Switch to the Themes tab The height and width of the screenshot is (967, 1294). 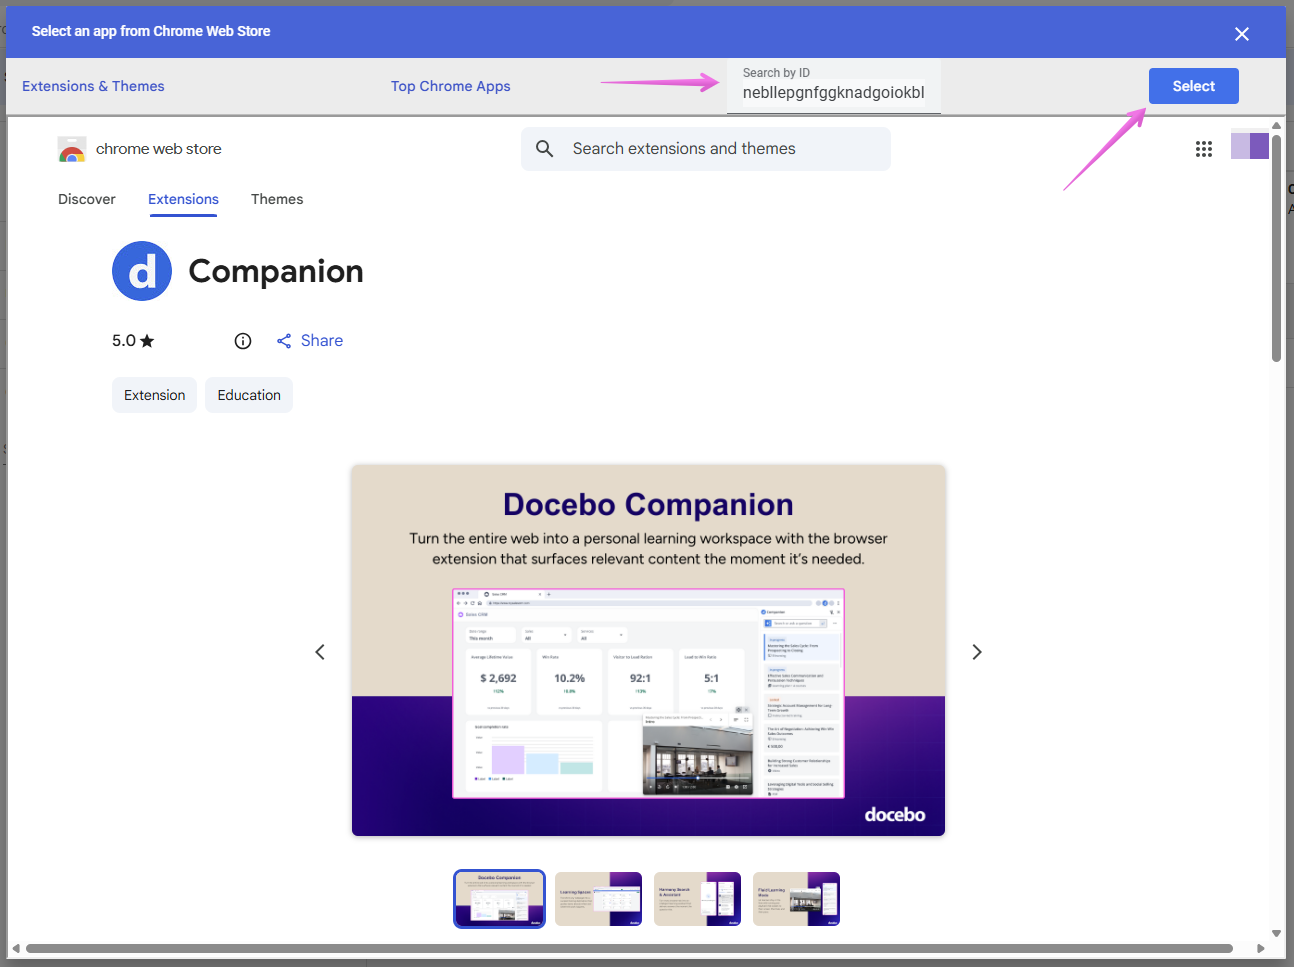[277, 199]
